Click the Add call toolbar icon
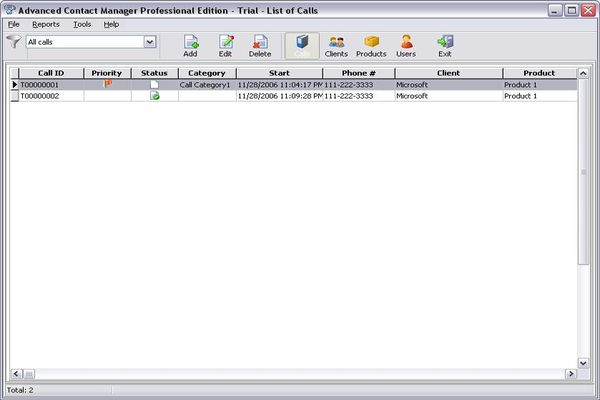This screenshot has height=400, width=600. (190, 42)
